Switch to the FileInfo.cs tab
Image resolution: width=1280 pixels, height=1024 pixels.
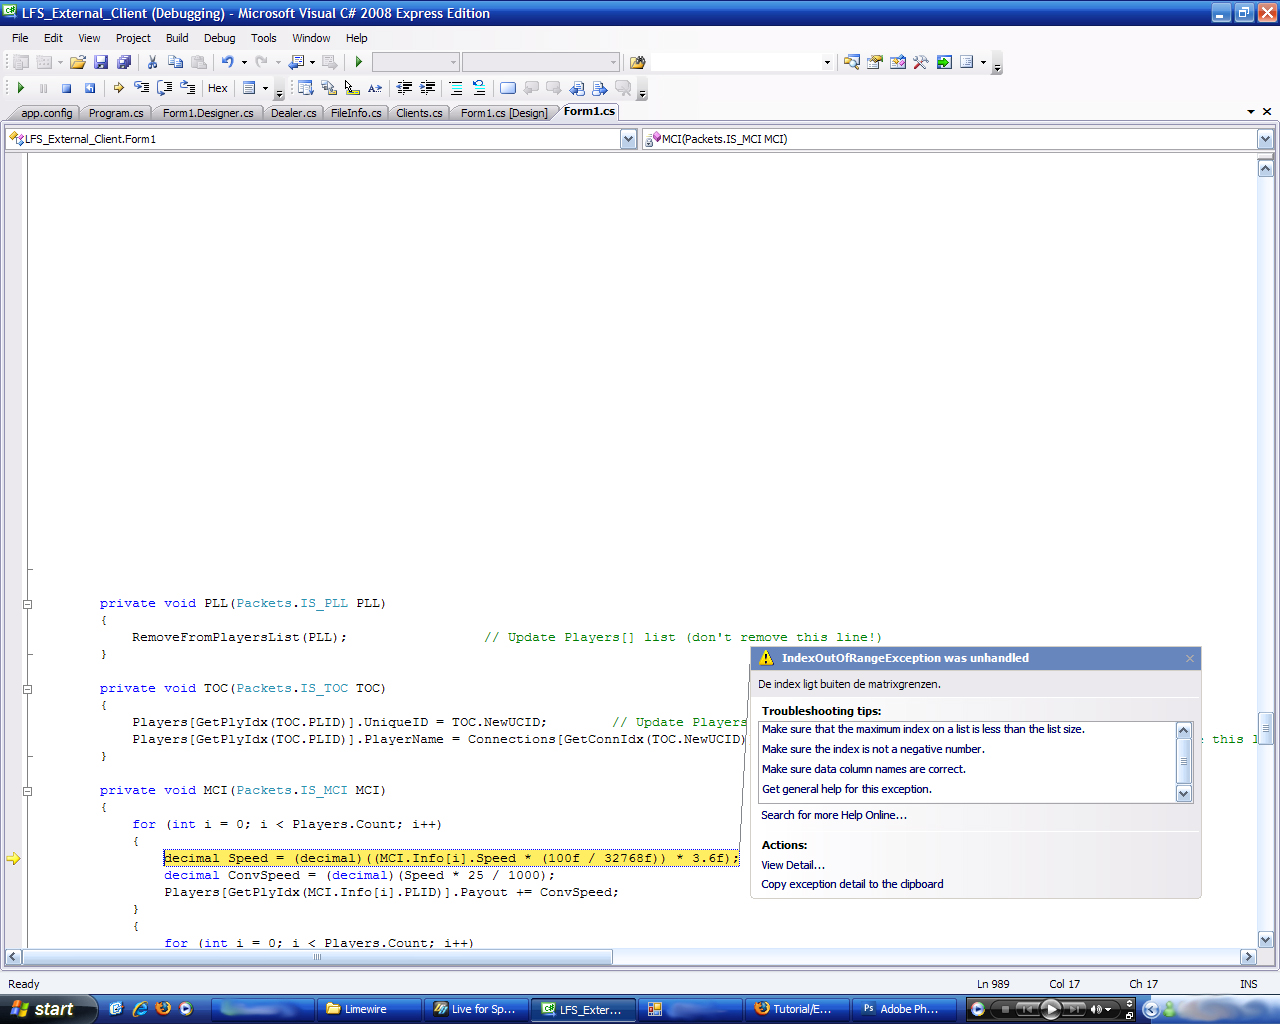[x=356, y=113]
